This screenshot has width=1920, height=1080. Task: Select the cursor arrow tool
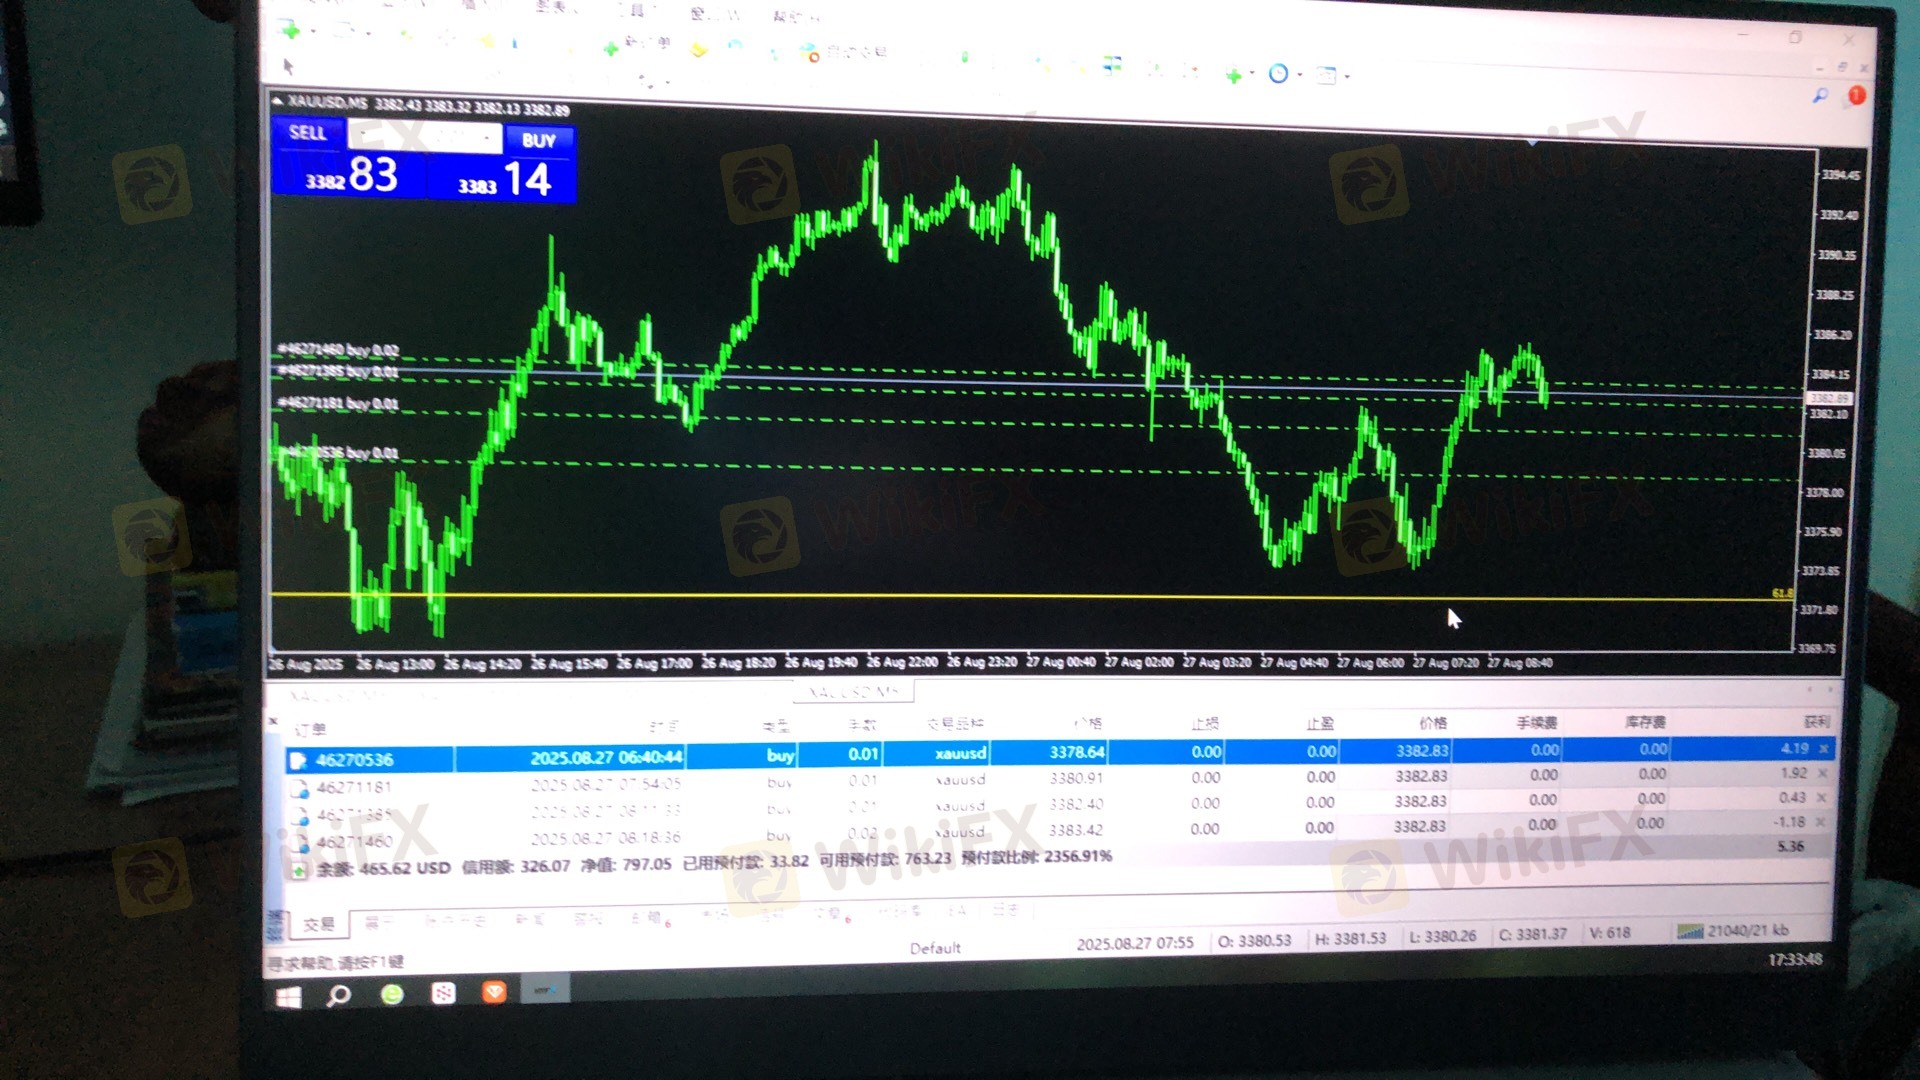[288, 66]
